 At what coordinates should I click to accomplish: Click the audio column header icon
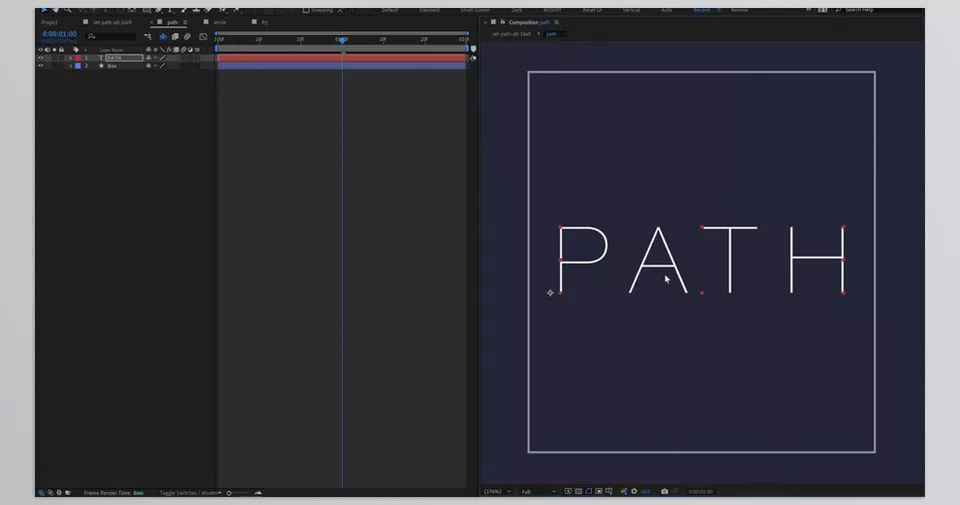(47, 50)
